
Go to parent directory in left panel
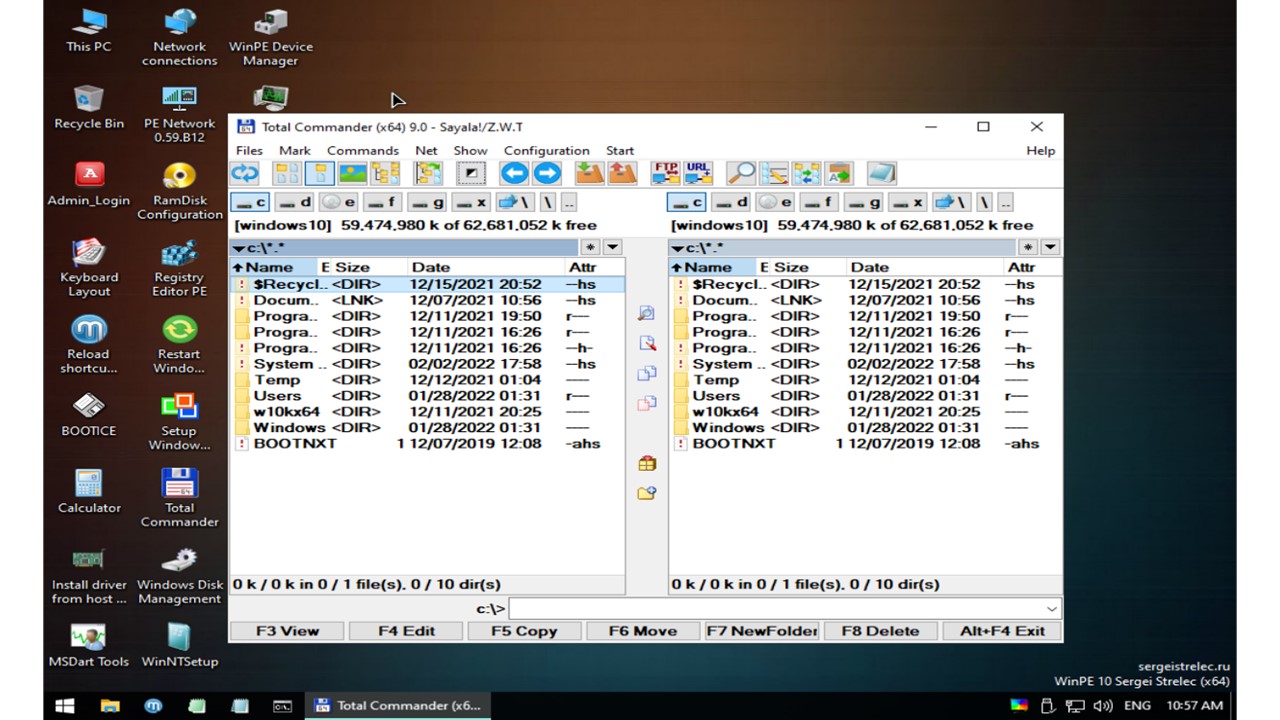(568, 202)
